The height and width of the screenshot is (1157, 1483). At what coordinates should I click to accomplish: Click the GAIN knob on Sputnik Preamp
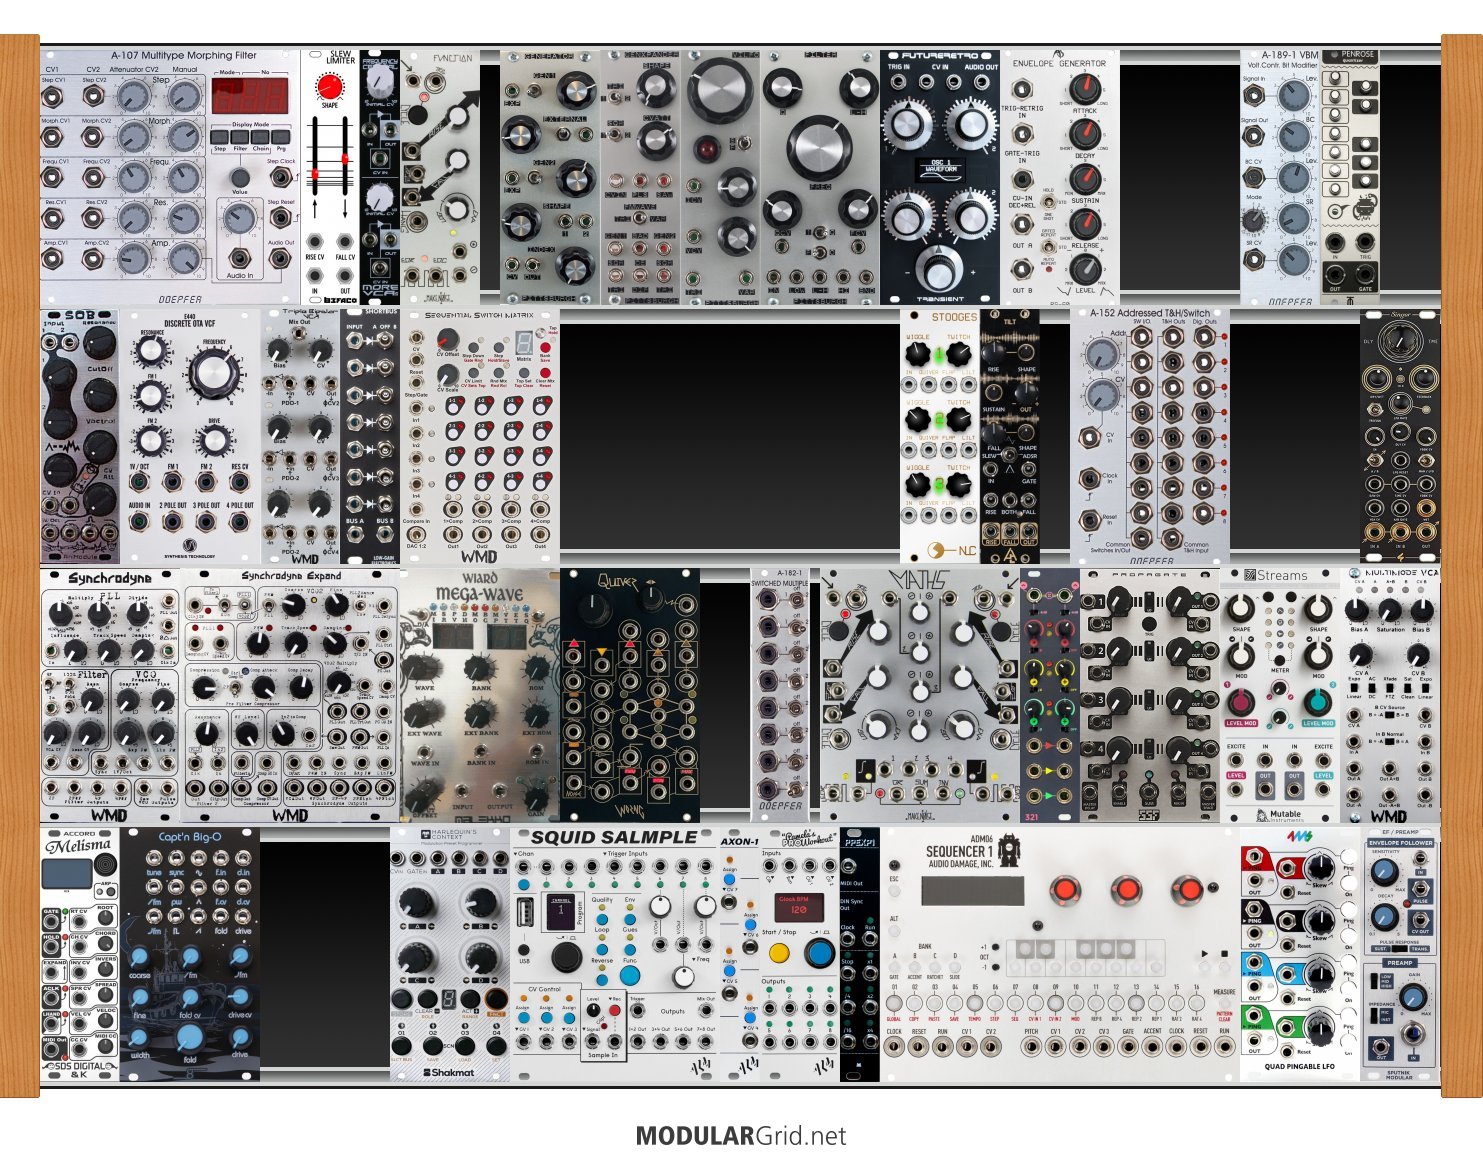(x=1414, y=996)
